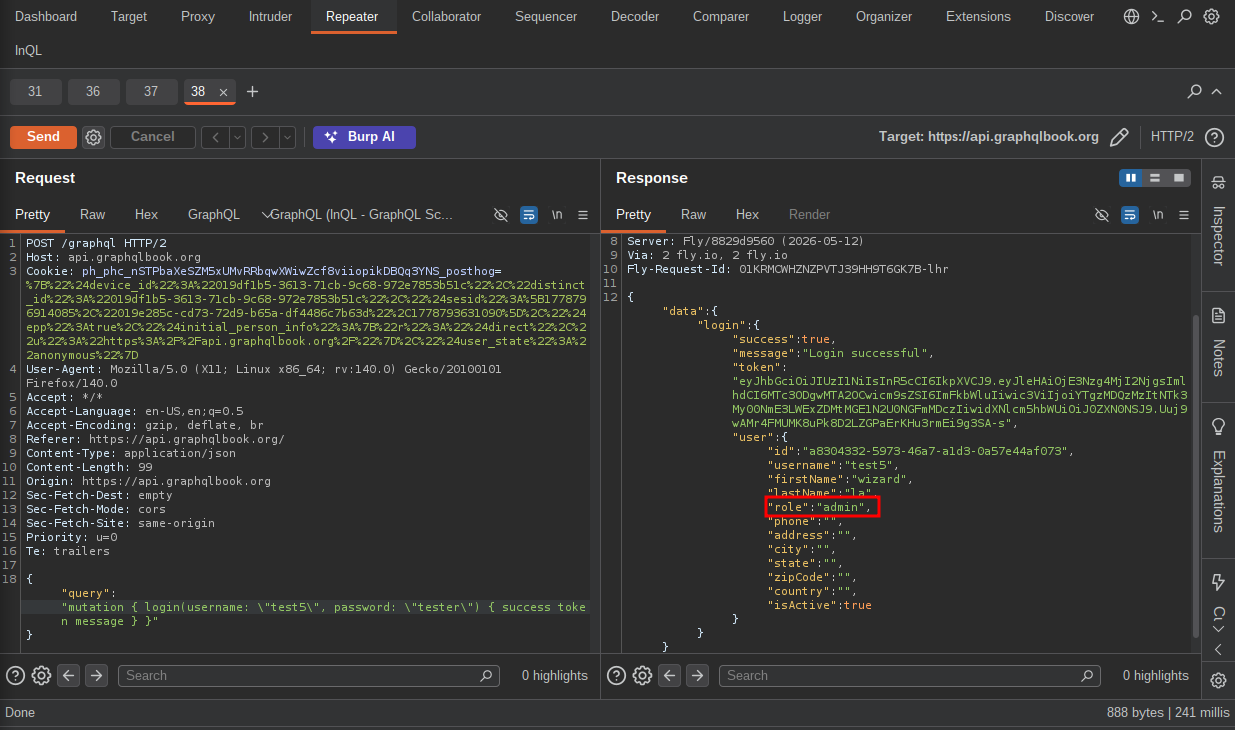The image size is (1235, 730).
Task: Toggle hidden characters eye in Response pane
Action: pyautogui.click(x=1102, y=215)
